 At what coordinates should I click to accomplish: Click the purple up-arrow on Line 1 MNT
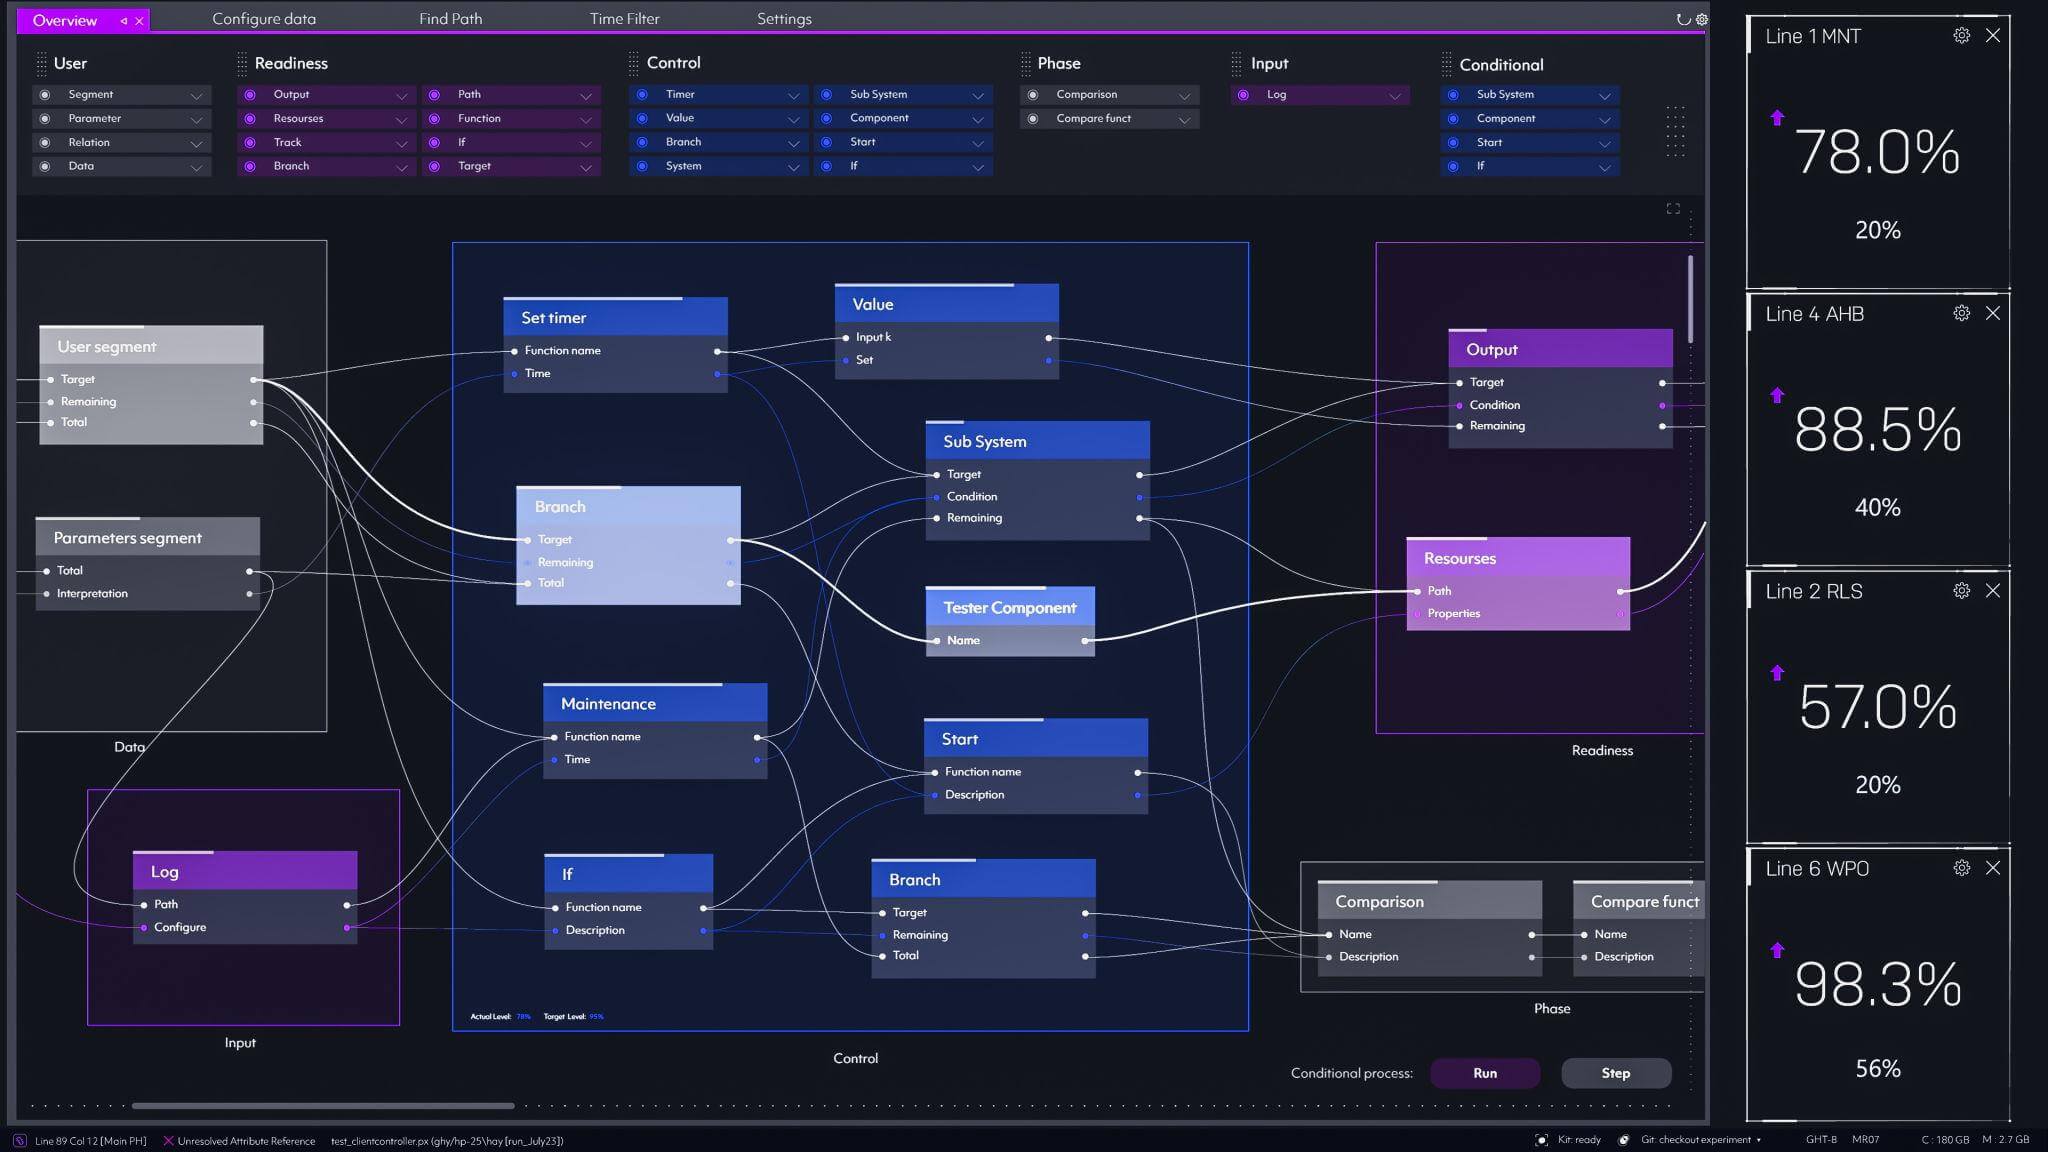(x=1777, y=118)
